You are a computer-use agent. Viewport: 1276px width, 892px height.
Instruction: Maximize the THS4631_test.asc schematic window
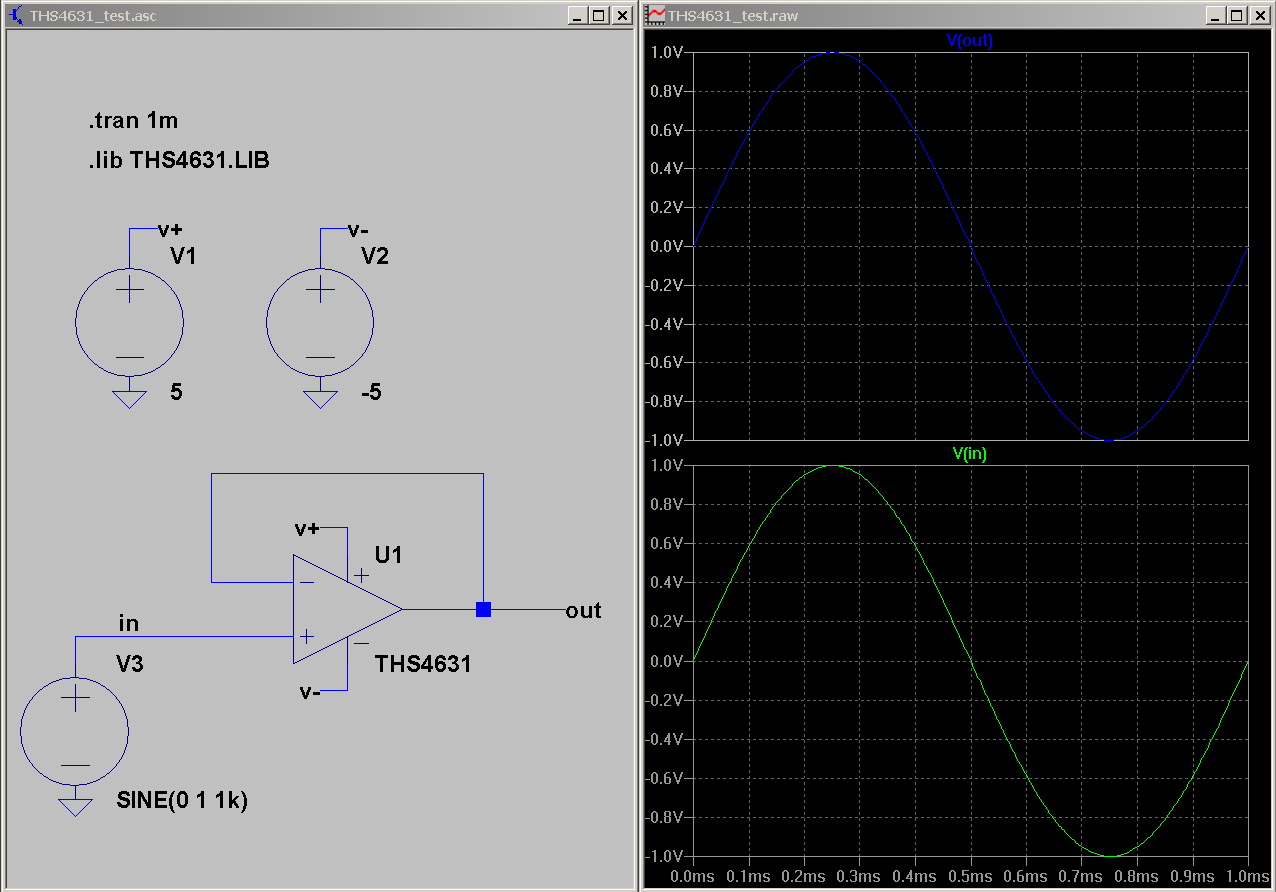pyautogui.click(x=598, y=16)
